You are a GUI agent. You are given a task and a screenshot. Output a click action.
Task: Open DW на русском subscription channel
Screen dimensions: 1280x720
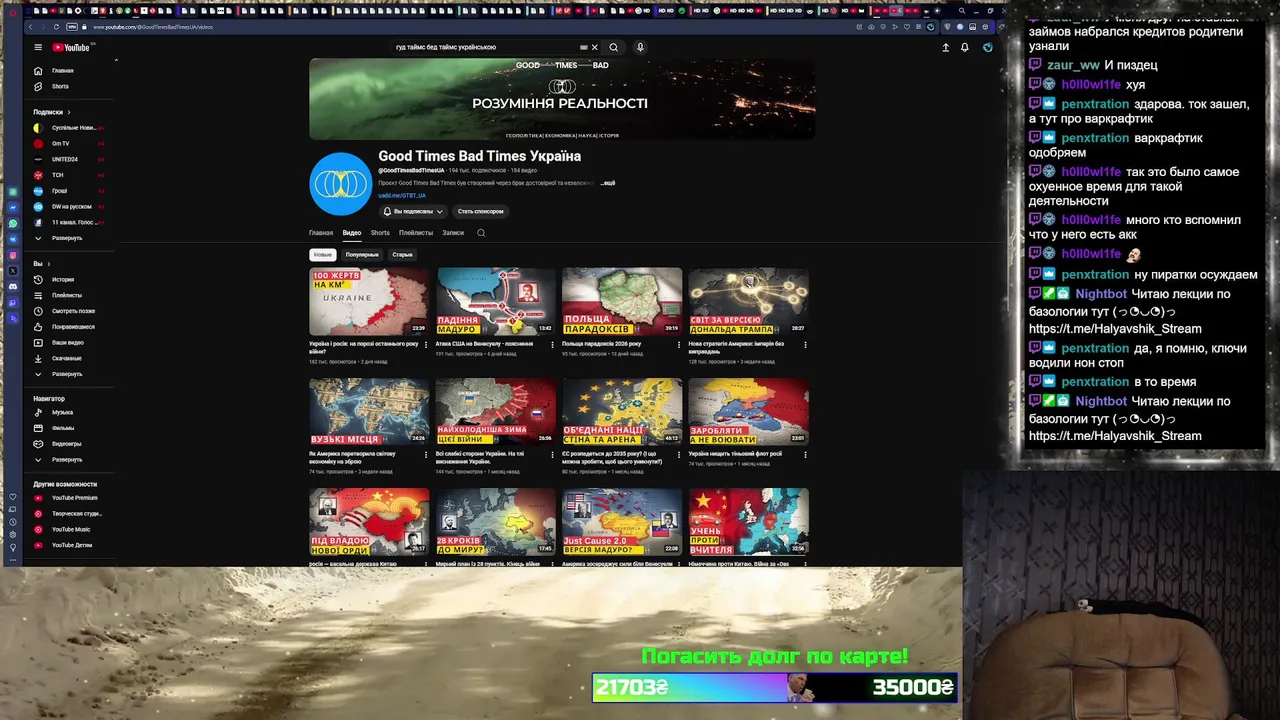click(x=68, y=207)
